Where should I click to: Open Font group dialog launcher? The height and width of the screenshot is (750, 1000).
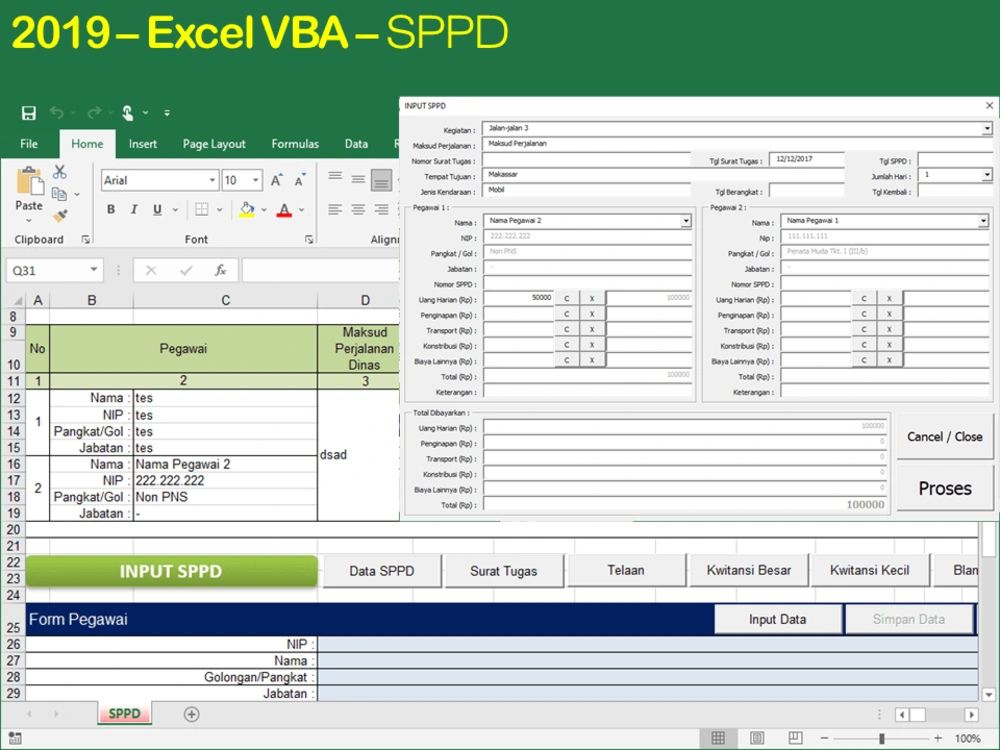tap(309, 240)
